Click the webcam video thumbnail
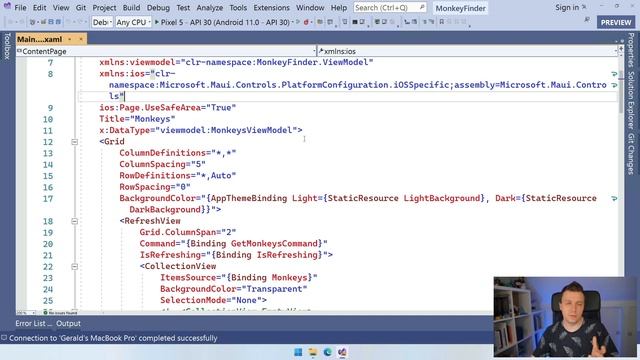Image resolution: width=640 pixels, height=360 pixels. click(x=565, y=317)
